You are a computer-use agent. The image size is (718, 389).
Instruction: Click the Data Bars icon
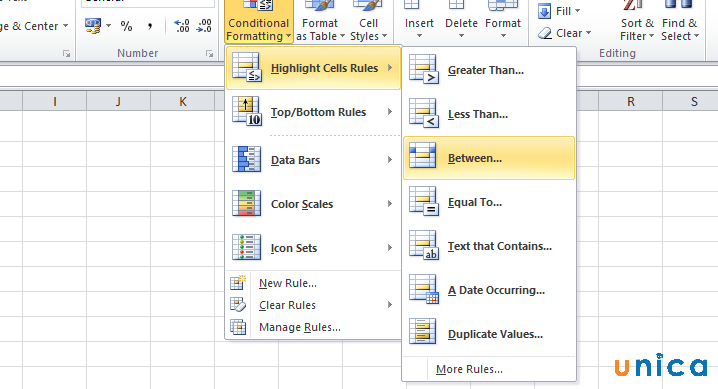pyautogui.click(x=246, y=159)
